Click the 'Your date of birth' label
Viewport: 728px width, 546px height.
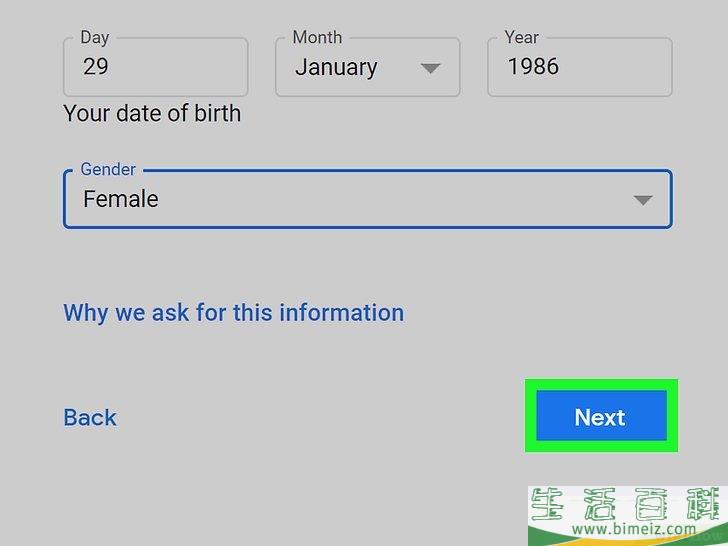coord(152,114)
